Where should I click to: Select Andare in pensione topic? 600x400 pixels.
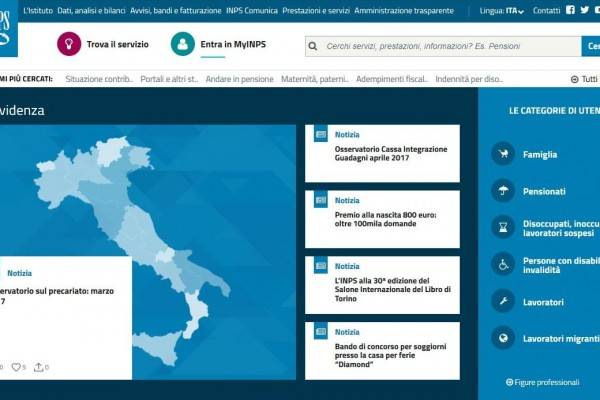tap(240, 79)
